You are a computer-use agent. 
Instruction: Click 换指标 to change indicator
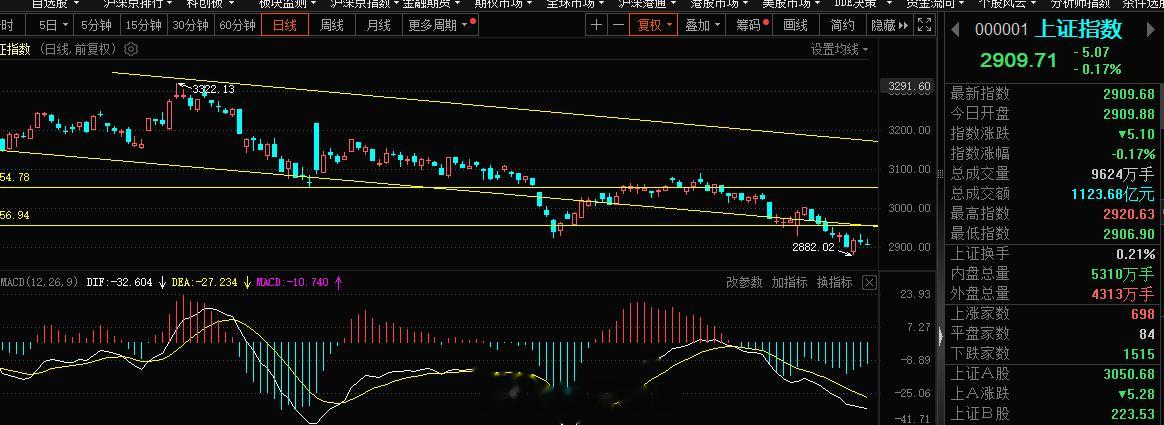(x=834, y=283)
